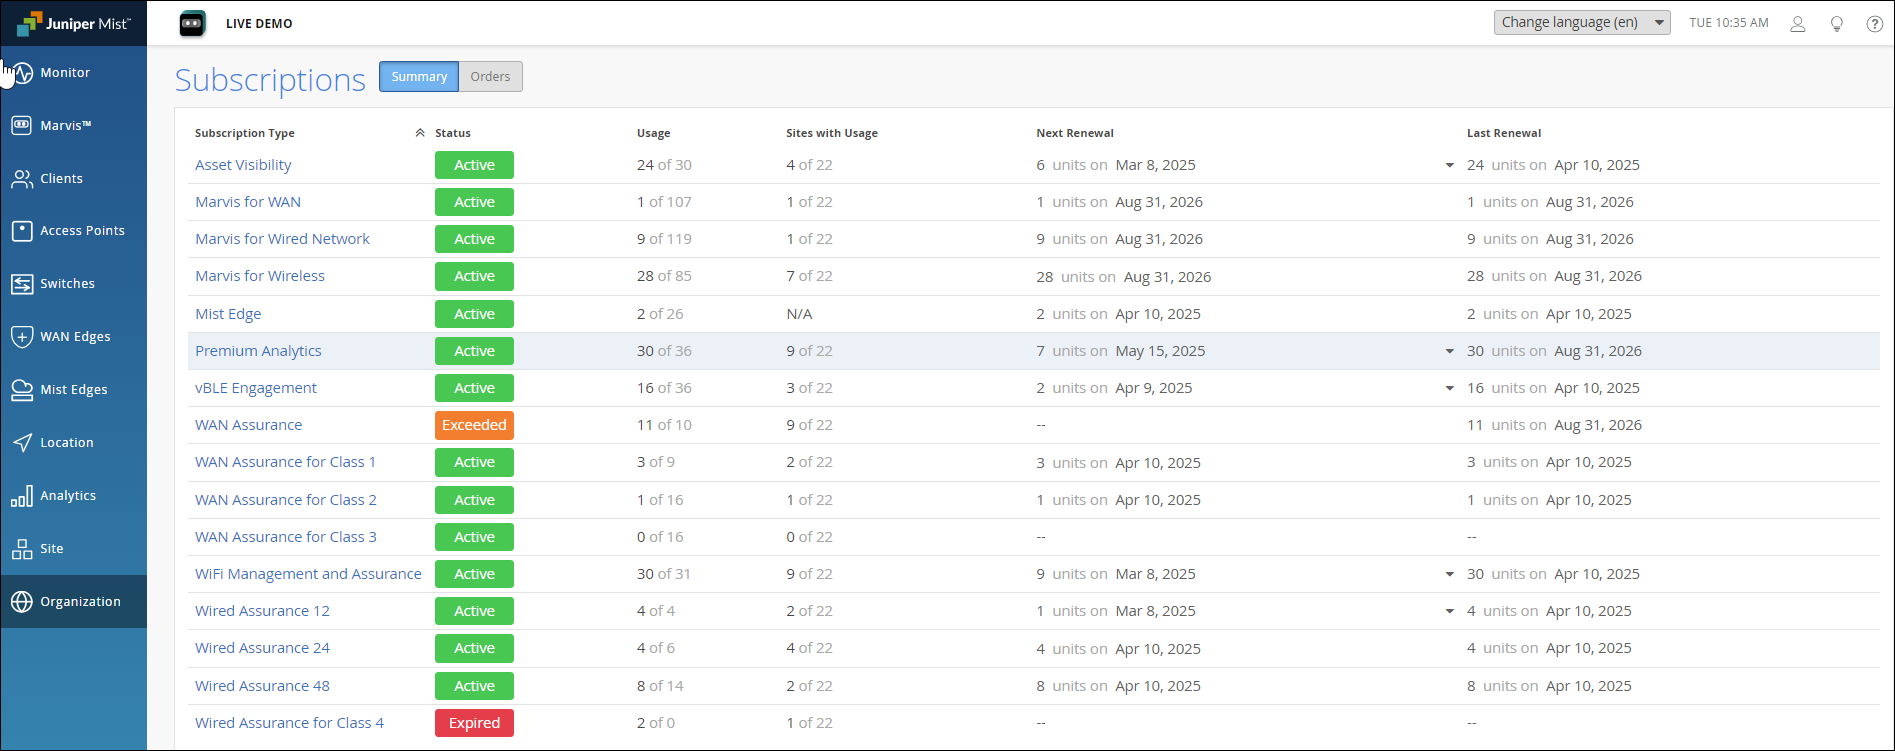Select the Access Points icon
This screenshot has width=1895, height=751.
pos(22,231)
